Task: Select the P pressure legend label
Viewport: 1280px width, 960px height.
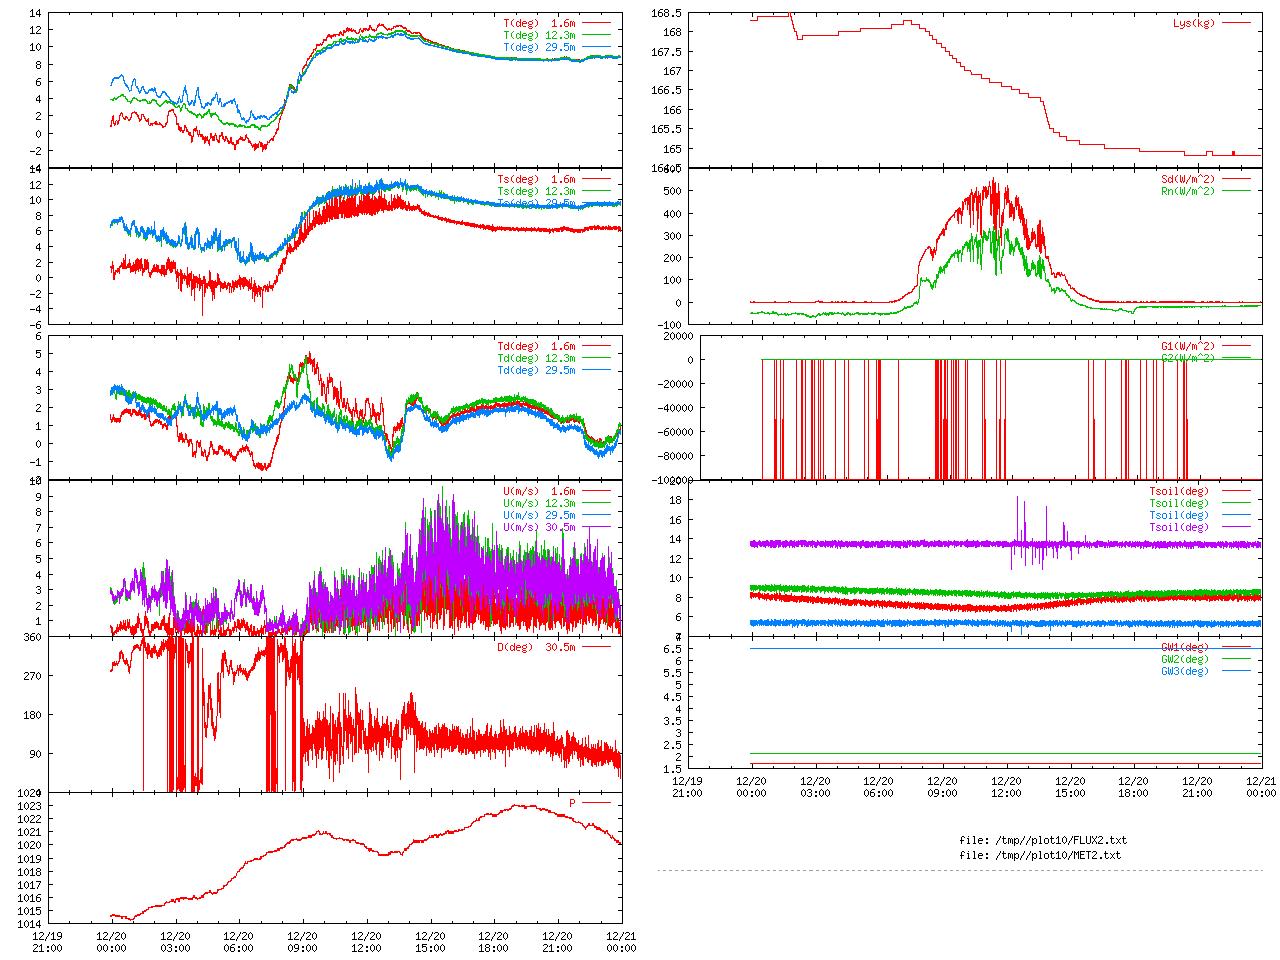Action: (572, 803)
